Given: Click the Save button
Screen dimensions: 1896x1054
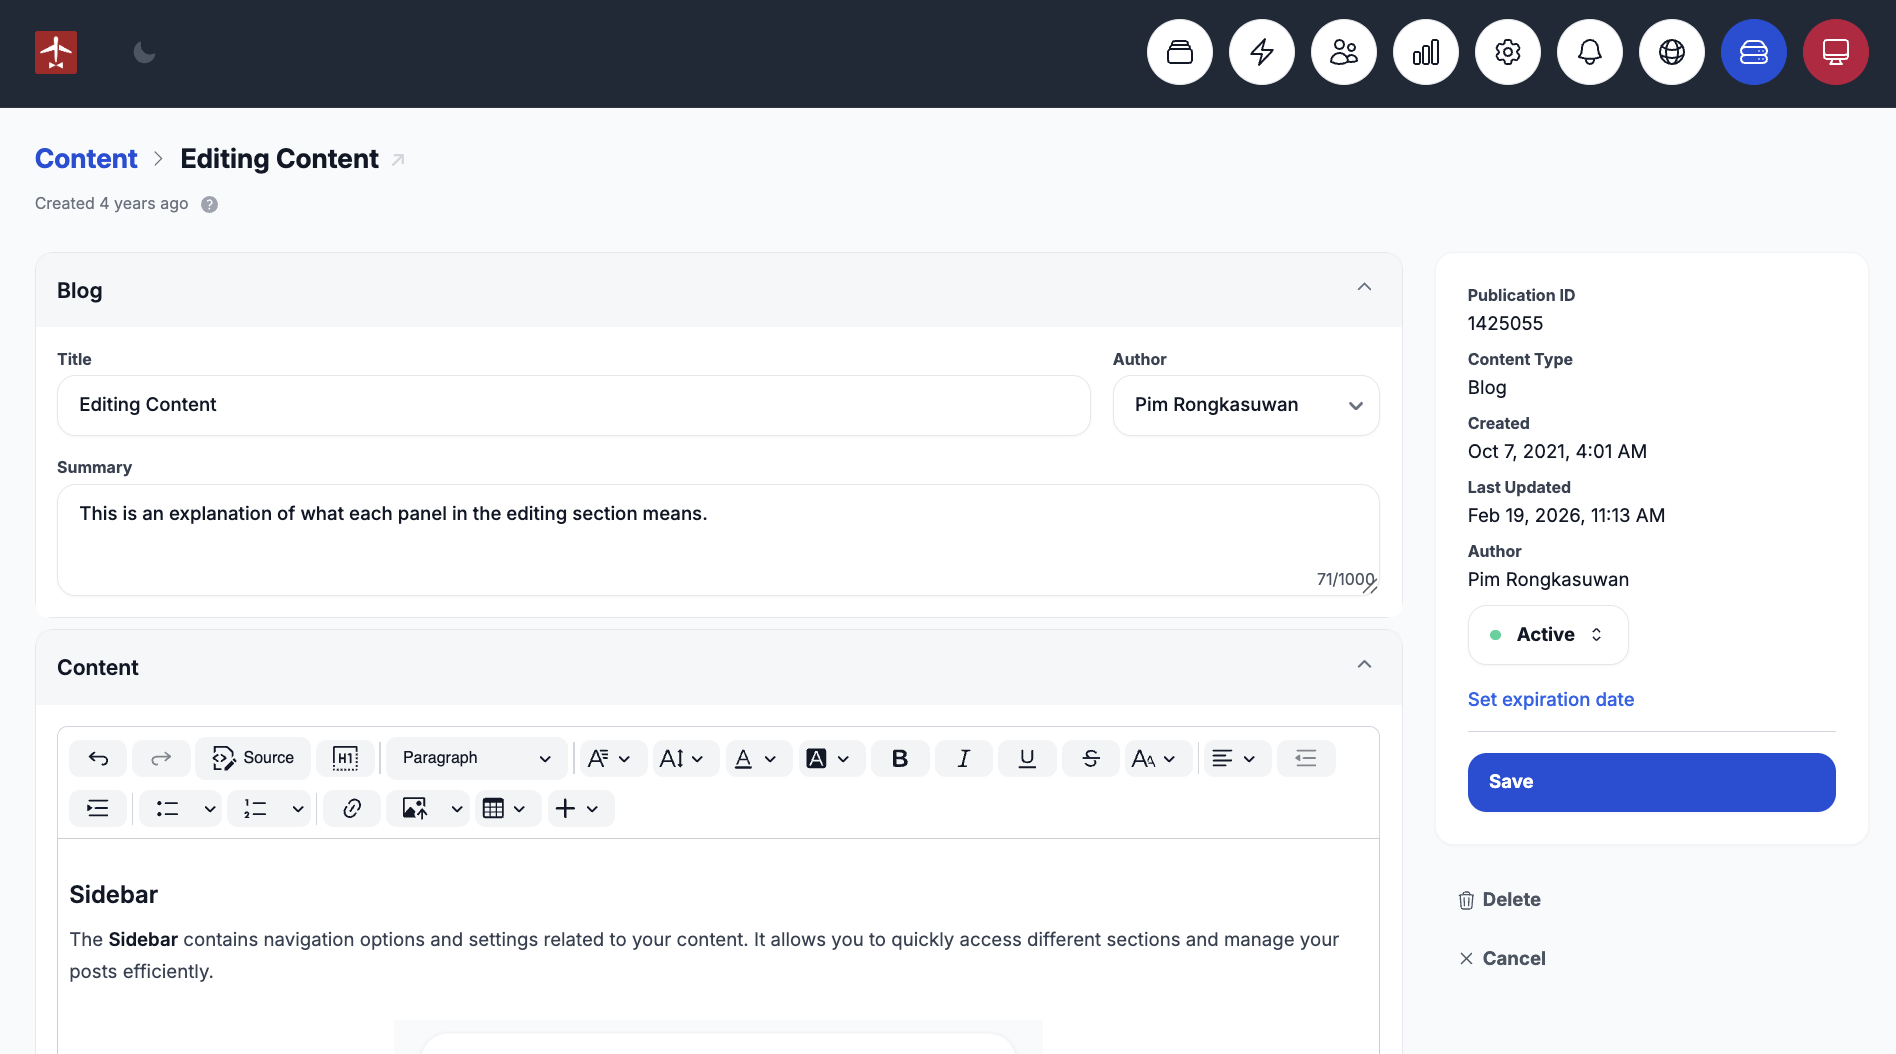Looking at the screenshot, I should tap(1651, 782).
